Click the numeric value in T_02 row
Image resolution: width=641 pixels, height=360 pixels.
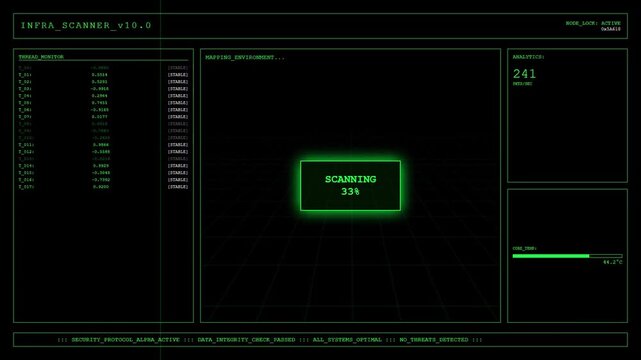tap(100, 82)
